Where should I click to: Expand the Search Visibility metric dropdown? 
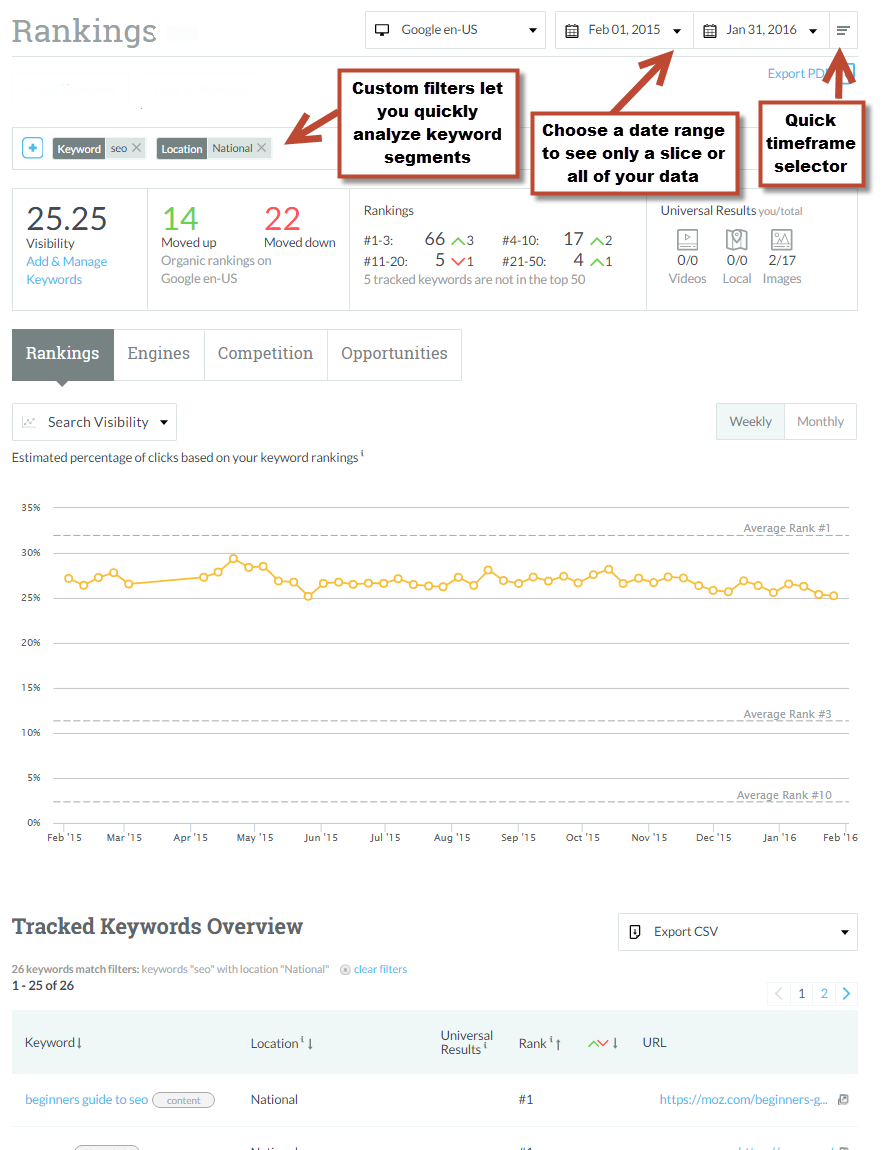click(x=95, y=422)
